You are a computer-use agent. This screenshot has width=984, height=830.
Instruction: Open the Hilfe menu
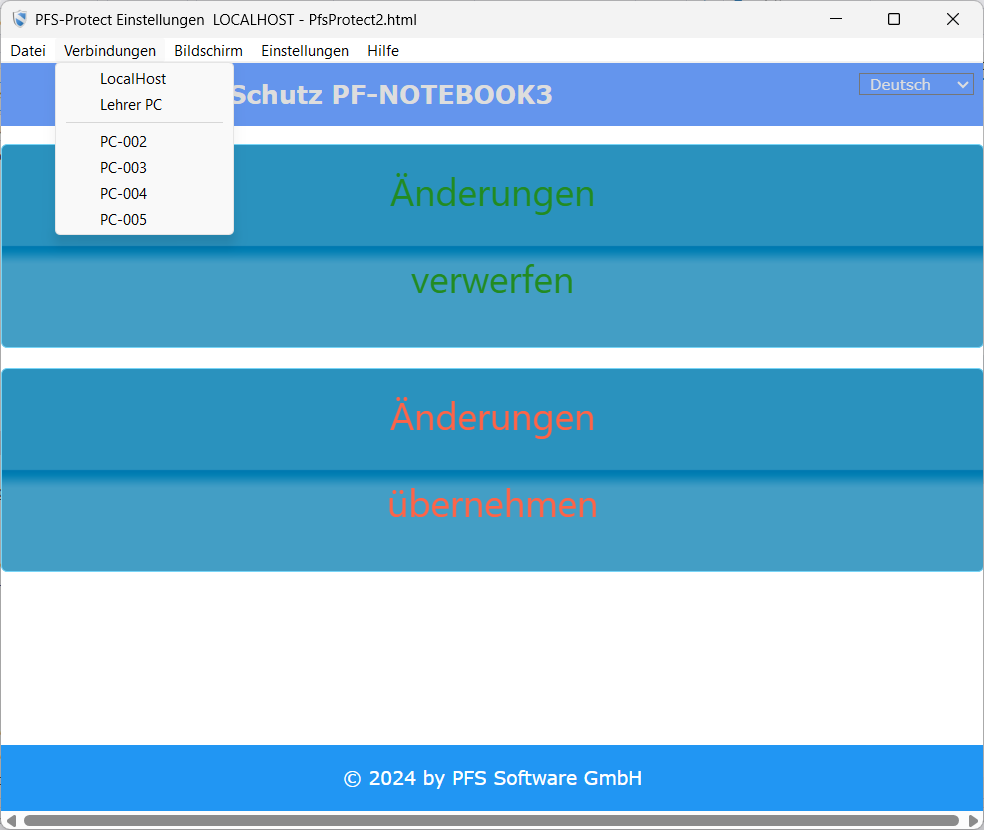[x=383, y=51]
